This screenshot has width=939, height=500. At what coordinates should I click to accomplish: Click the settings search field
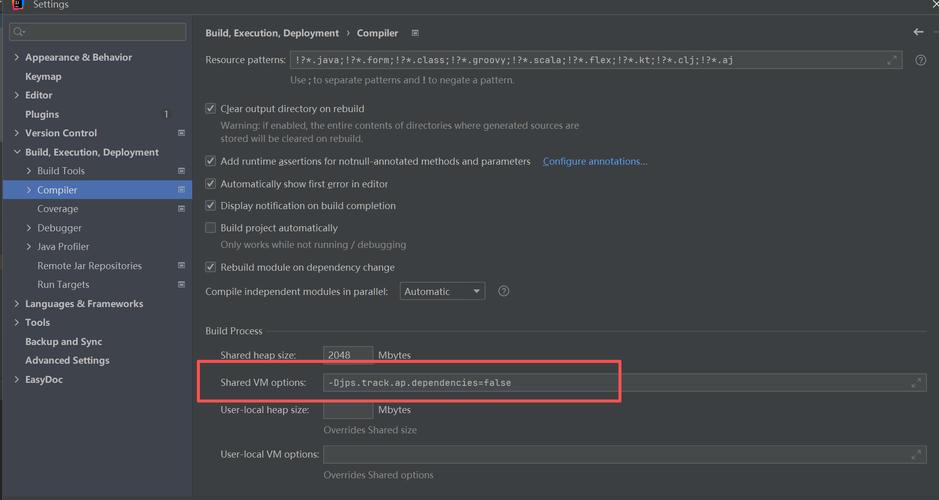[x=98, y=32]
